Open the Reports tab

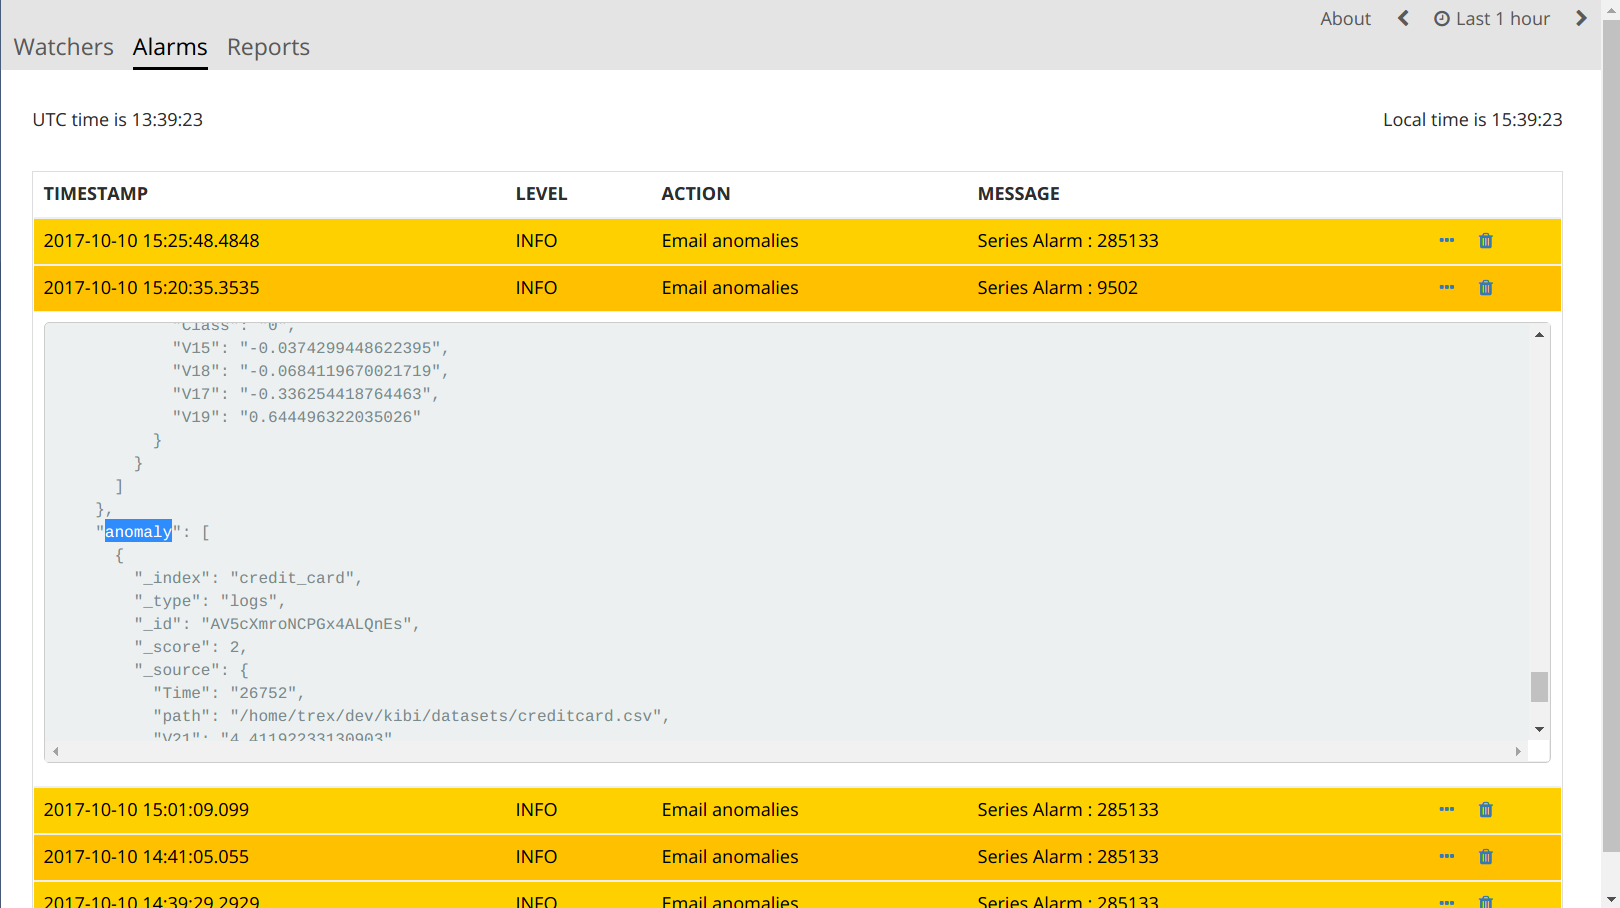(268, 47)
